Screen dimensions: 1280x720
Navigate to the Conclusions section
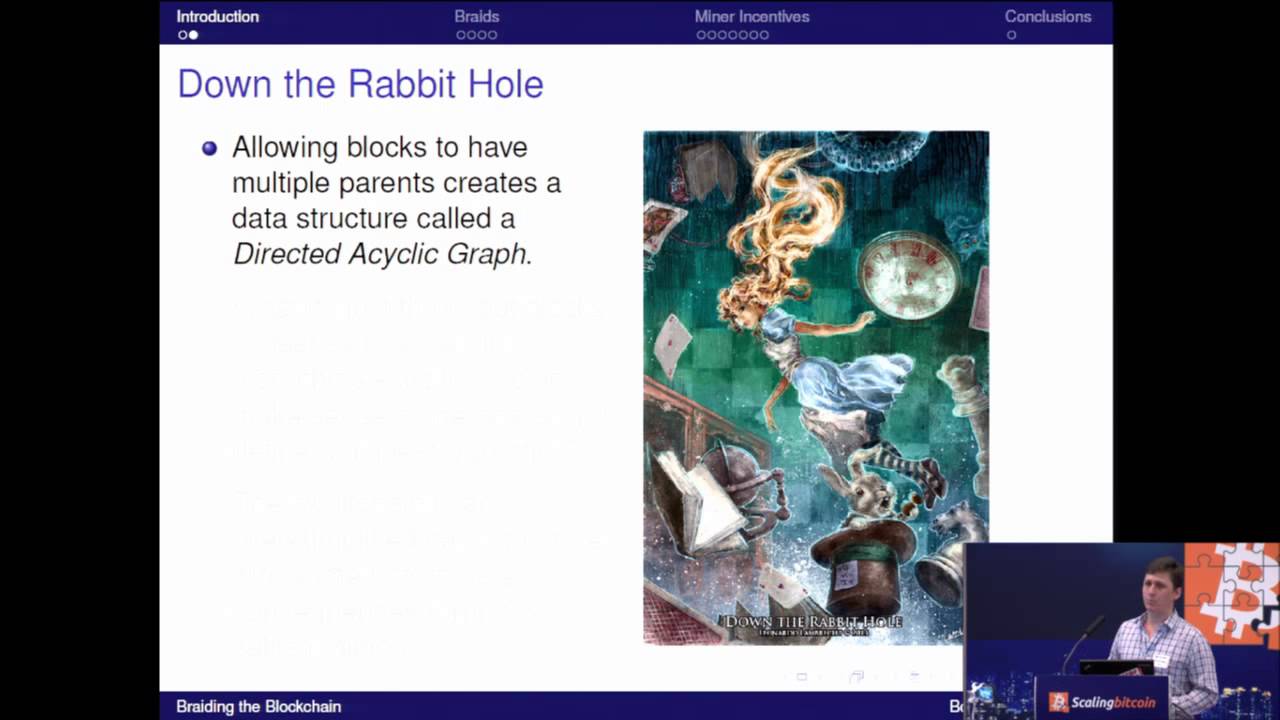click(x=1048, y=16)
